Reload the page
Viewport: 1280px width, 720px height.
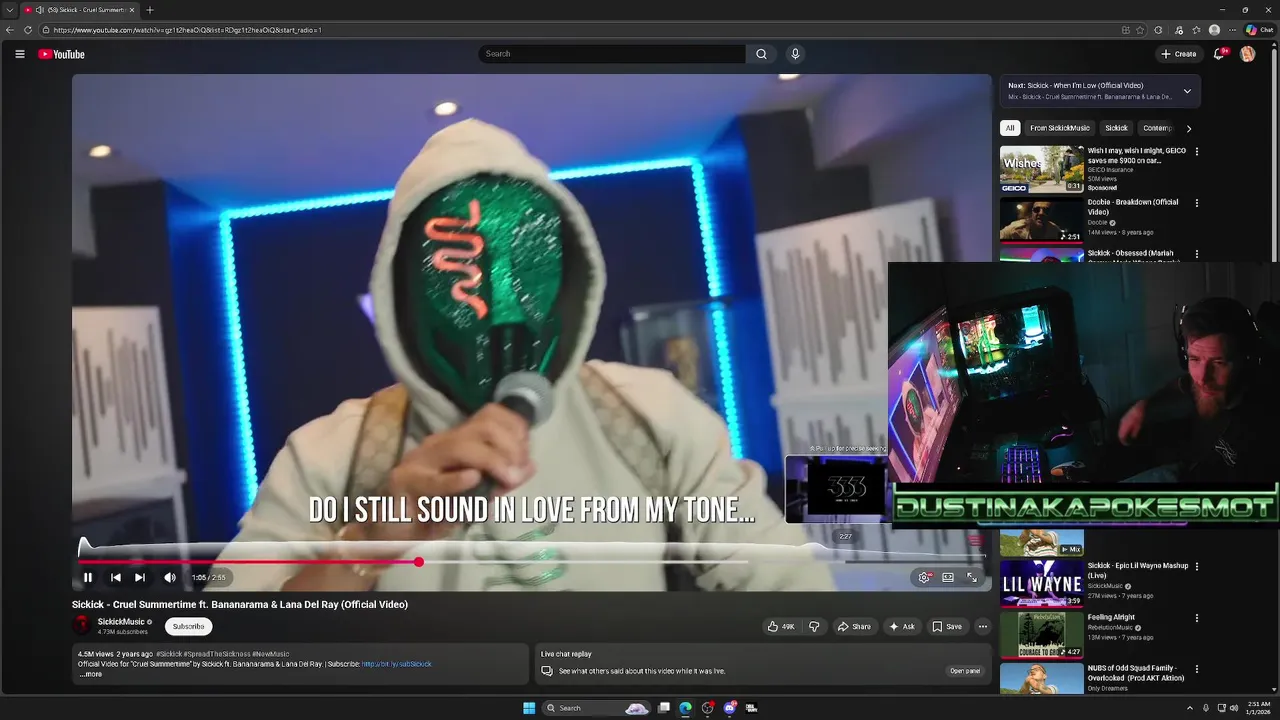[27, 30]
